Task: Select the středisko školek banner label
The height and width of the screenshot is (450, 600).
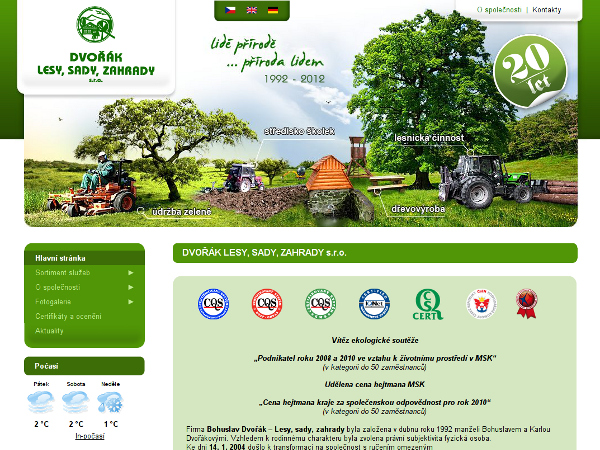Action: click(x=300, y=131)
